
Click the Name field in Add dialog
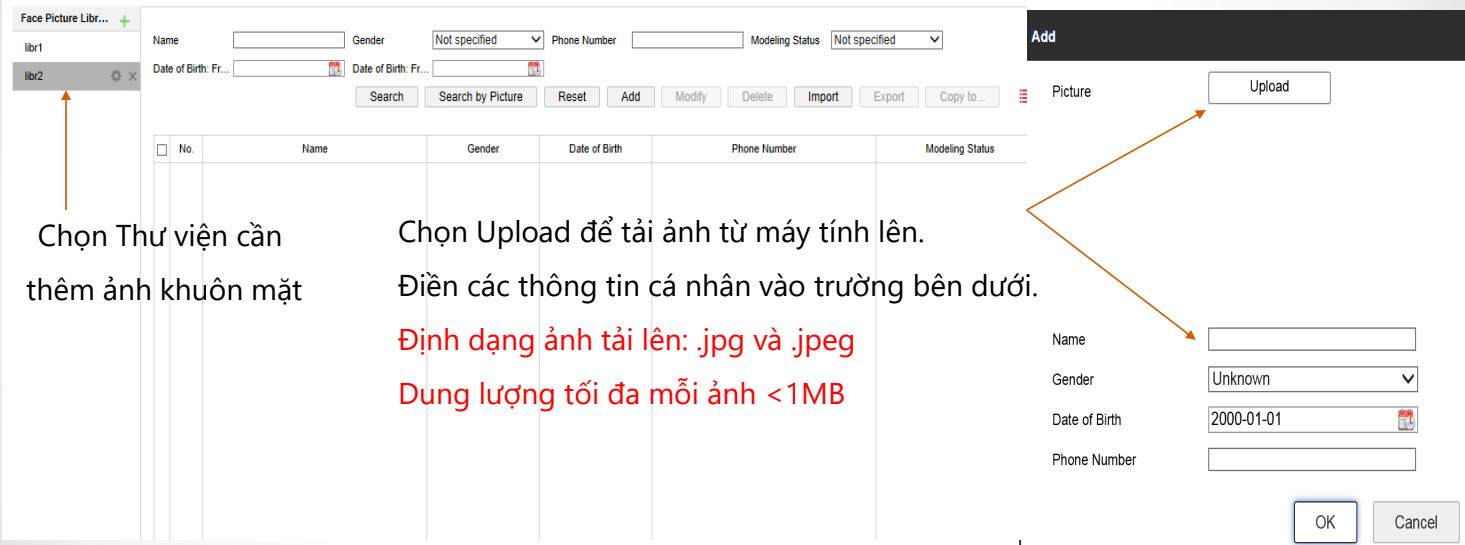(1311, 340)
